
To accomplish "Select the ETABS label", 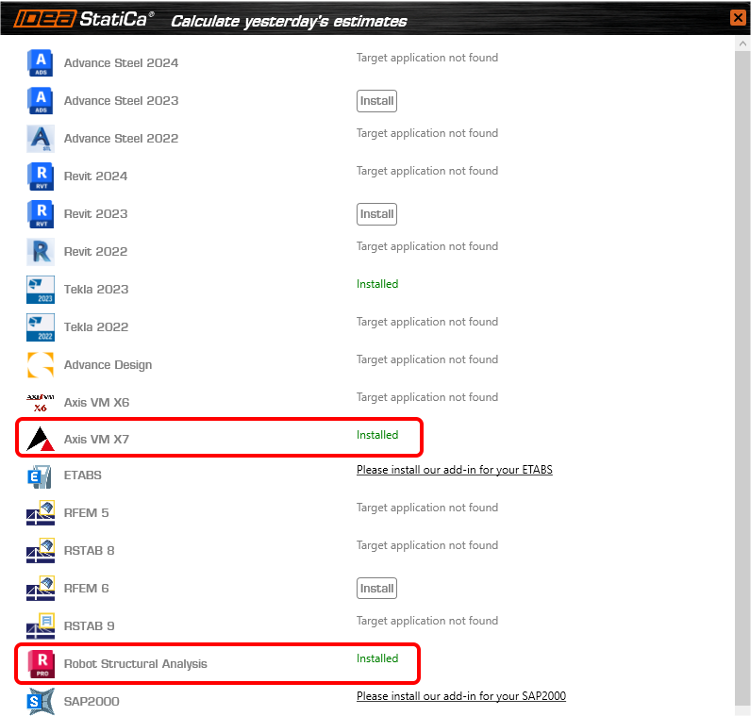I will [82, 475].
